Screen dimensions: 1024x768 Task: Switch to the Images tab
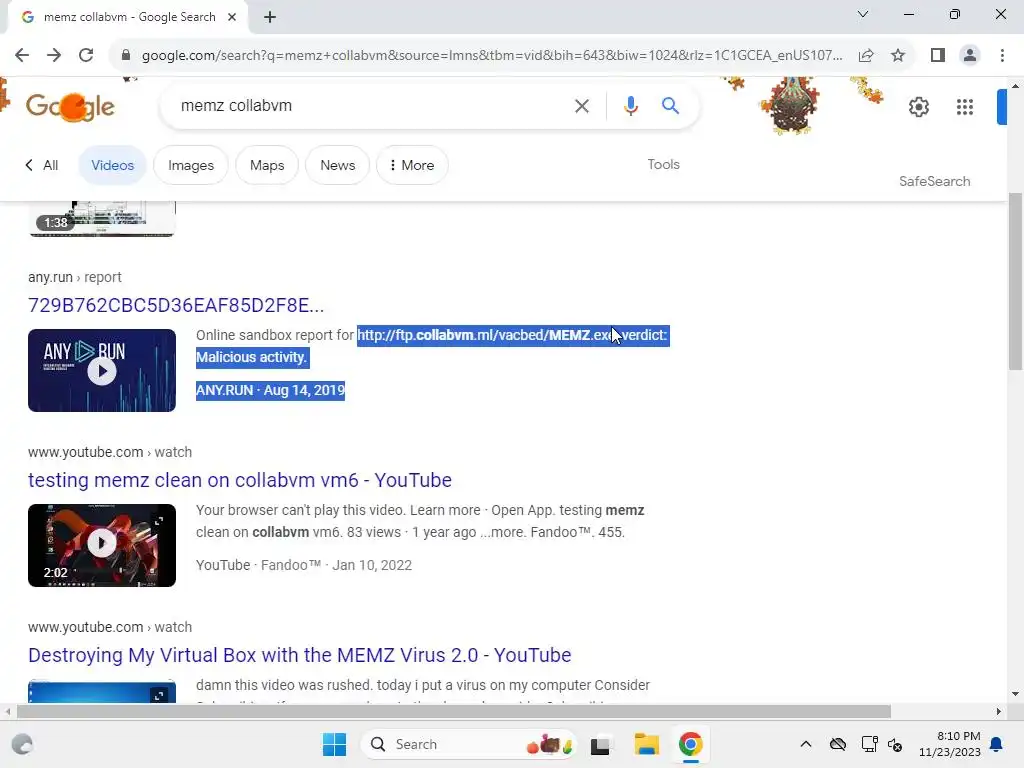191,165
